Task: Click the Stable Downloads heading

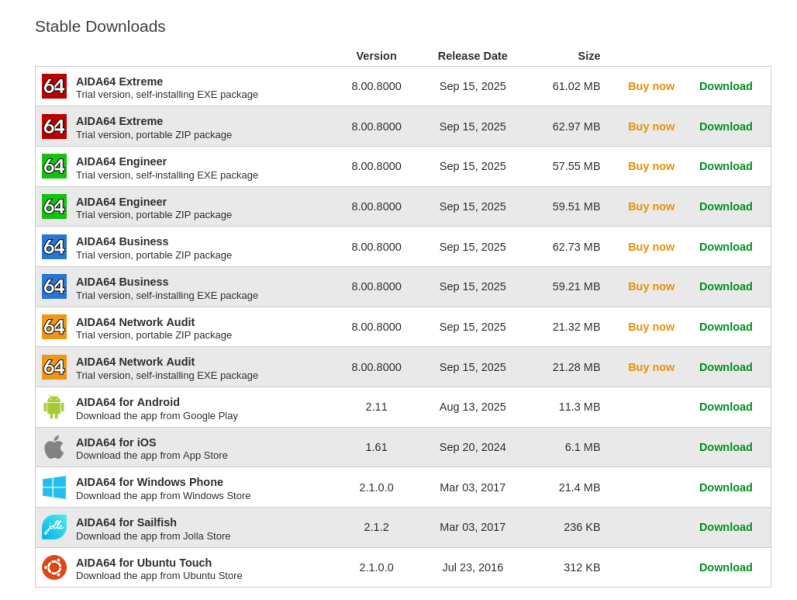Action: click(x=100, y=26)
